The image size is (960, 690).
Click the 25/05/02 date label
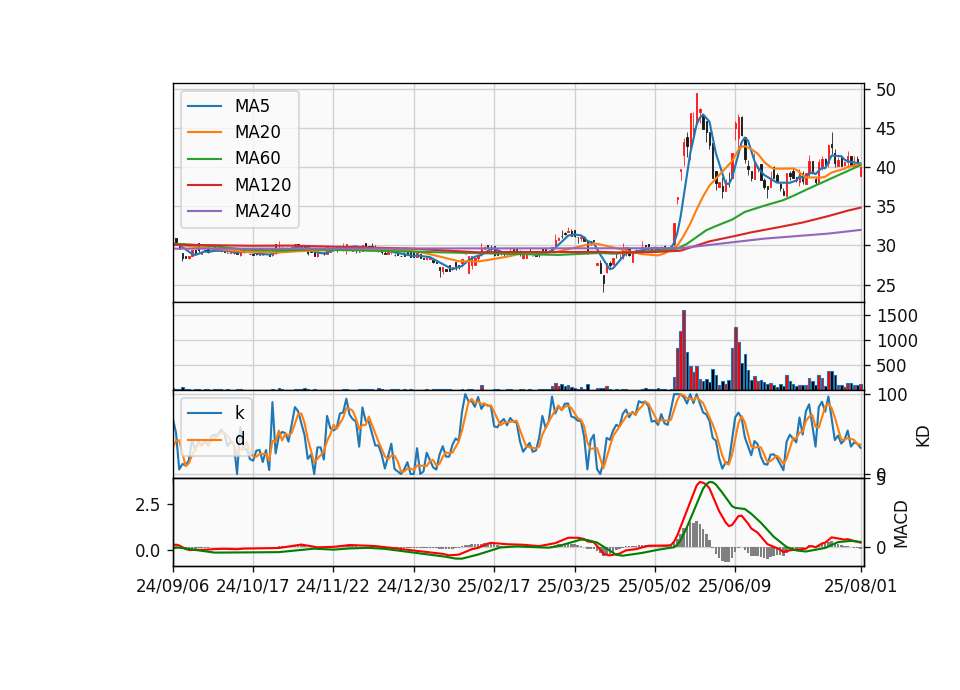click(x=654, y=587)
